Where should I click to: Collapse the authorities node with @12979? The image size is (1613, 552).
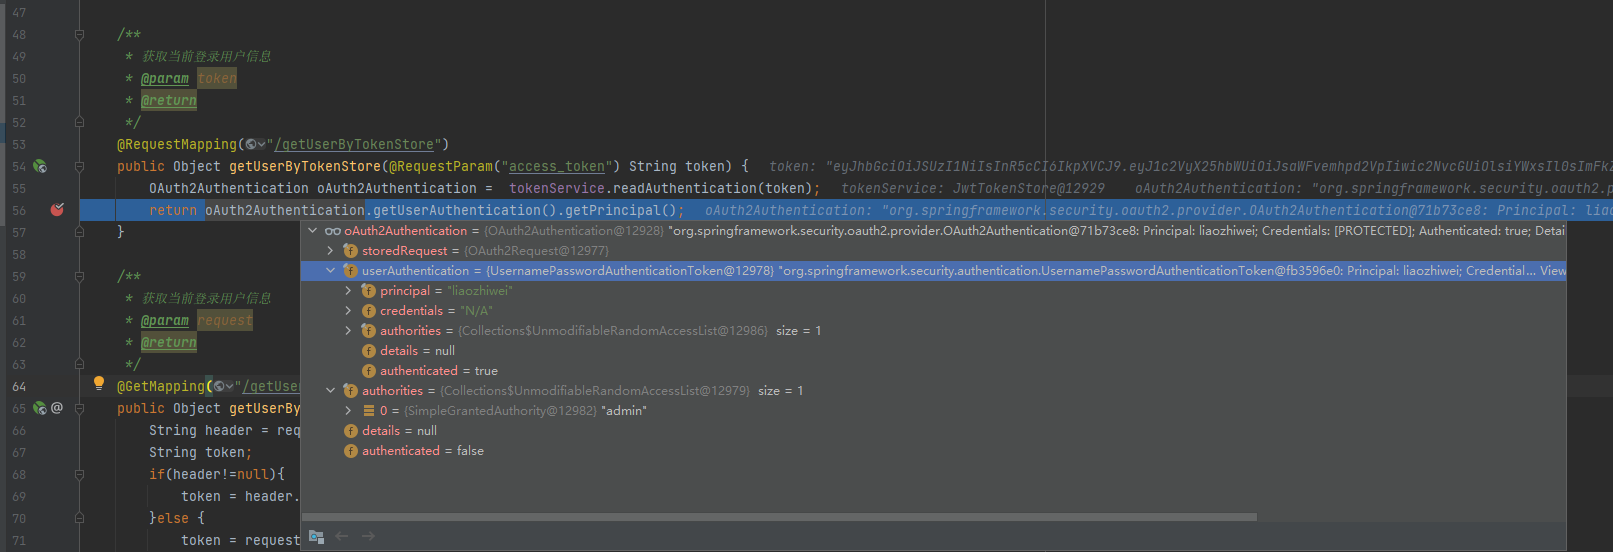click(x=330, y=391)
